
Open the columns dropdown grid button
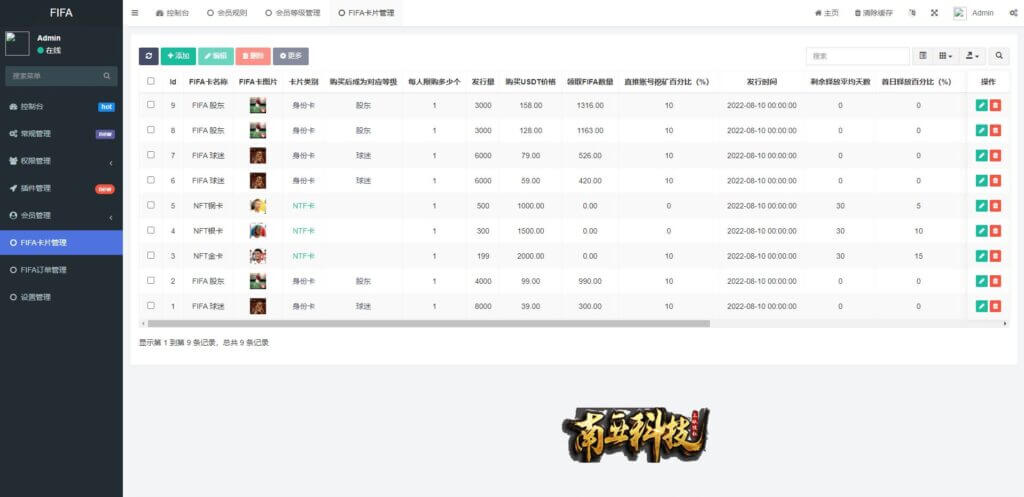(946, 56)
